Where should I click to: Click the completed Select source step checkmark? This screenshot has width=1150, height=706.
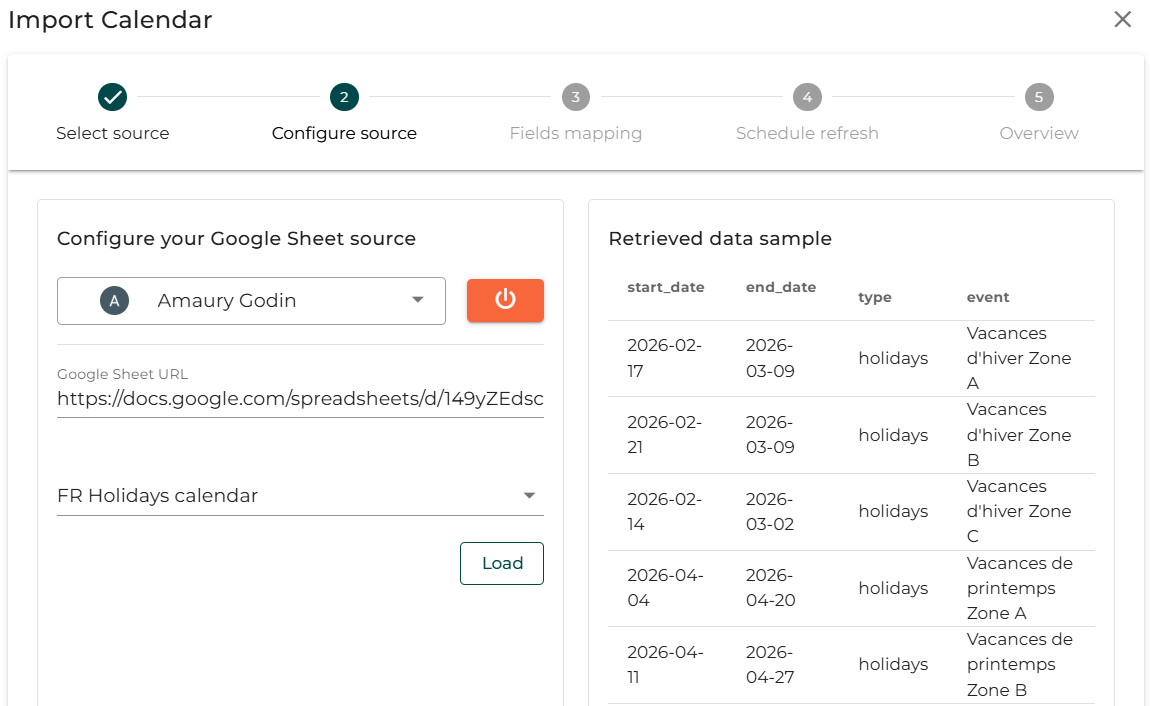[112, 97]
